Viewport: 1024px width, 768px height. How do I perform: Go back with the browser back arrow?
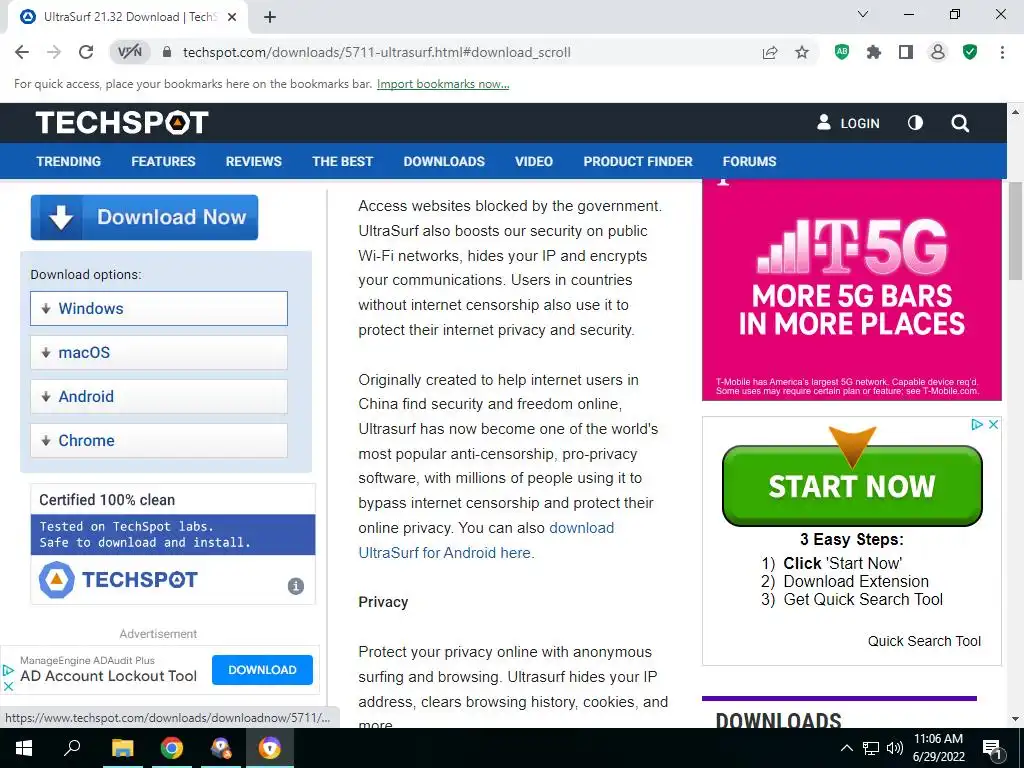[x=22, y=52]
